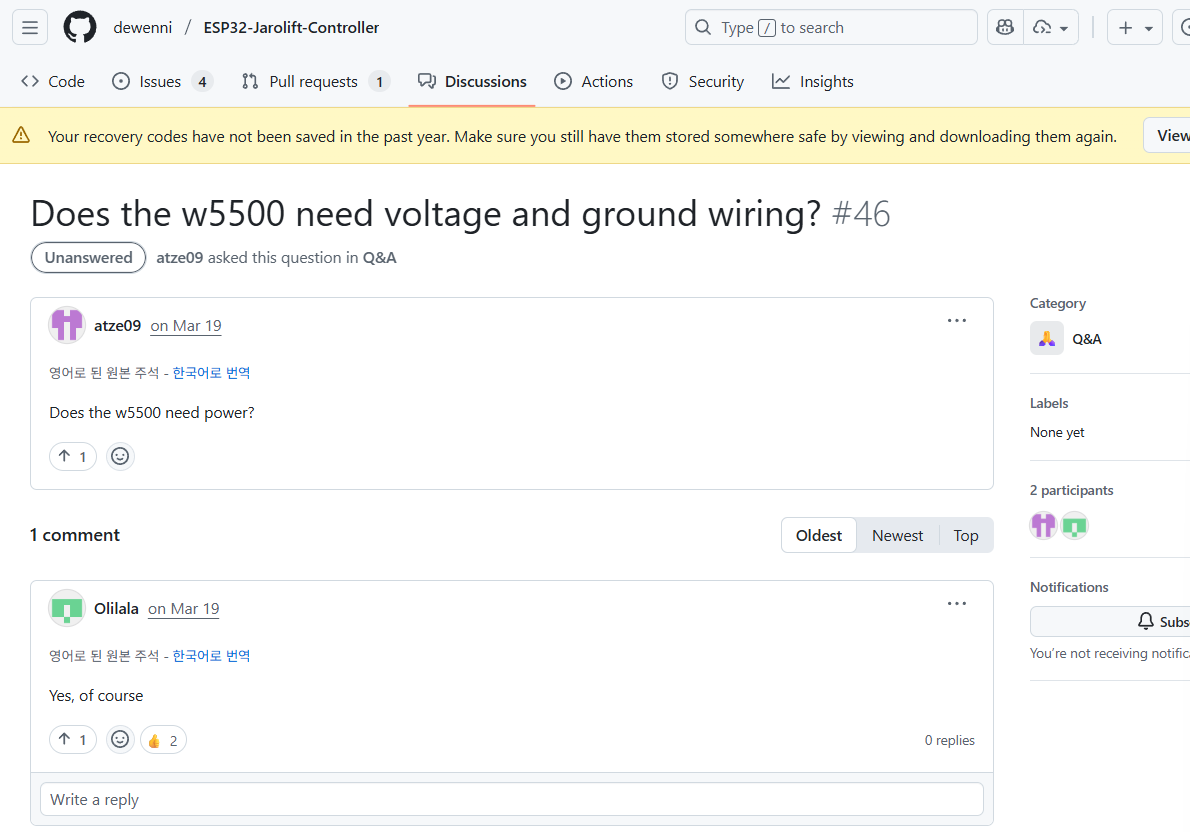Open options menu on atze09's post
This screenshot has width=1190, height=832.
point(956,321)
